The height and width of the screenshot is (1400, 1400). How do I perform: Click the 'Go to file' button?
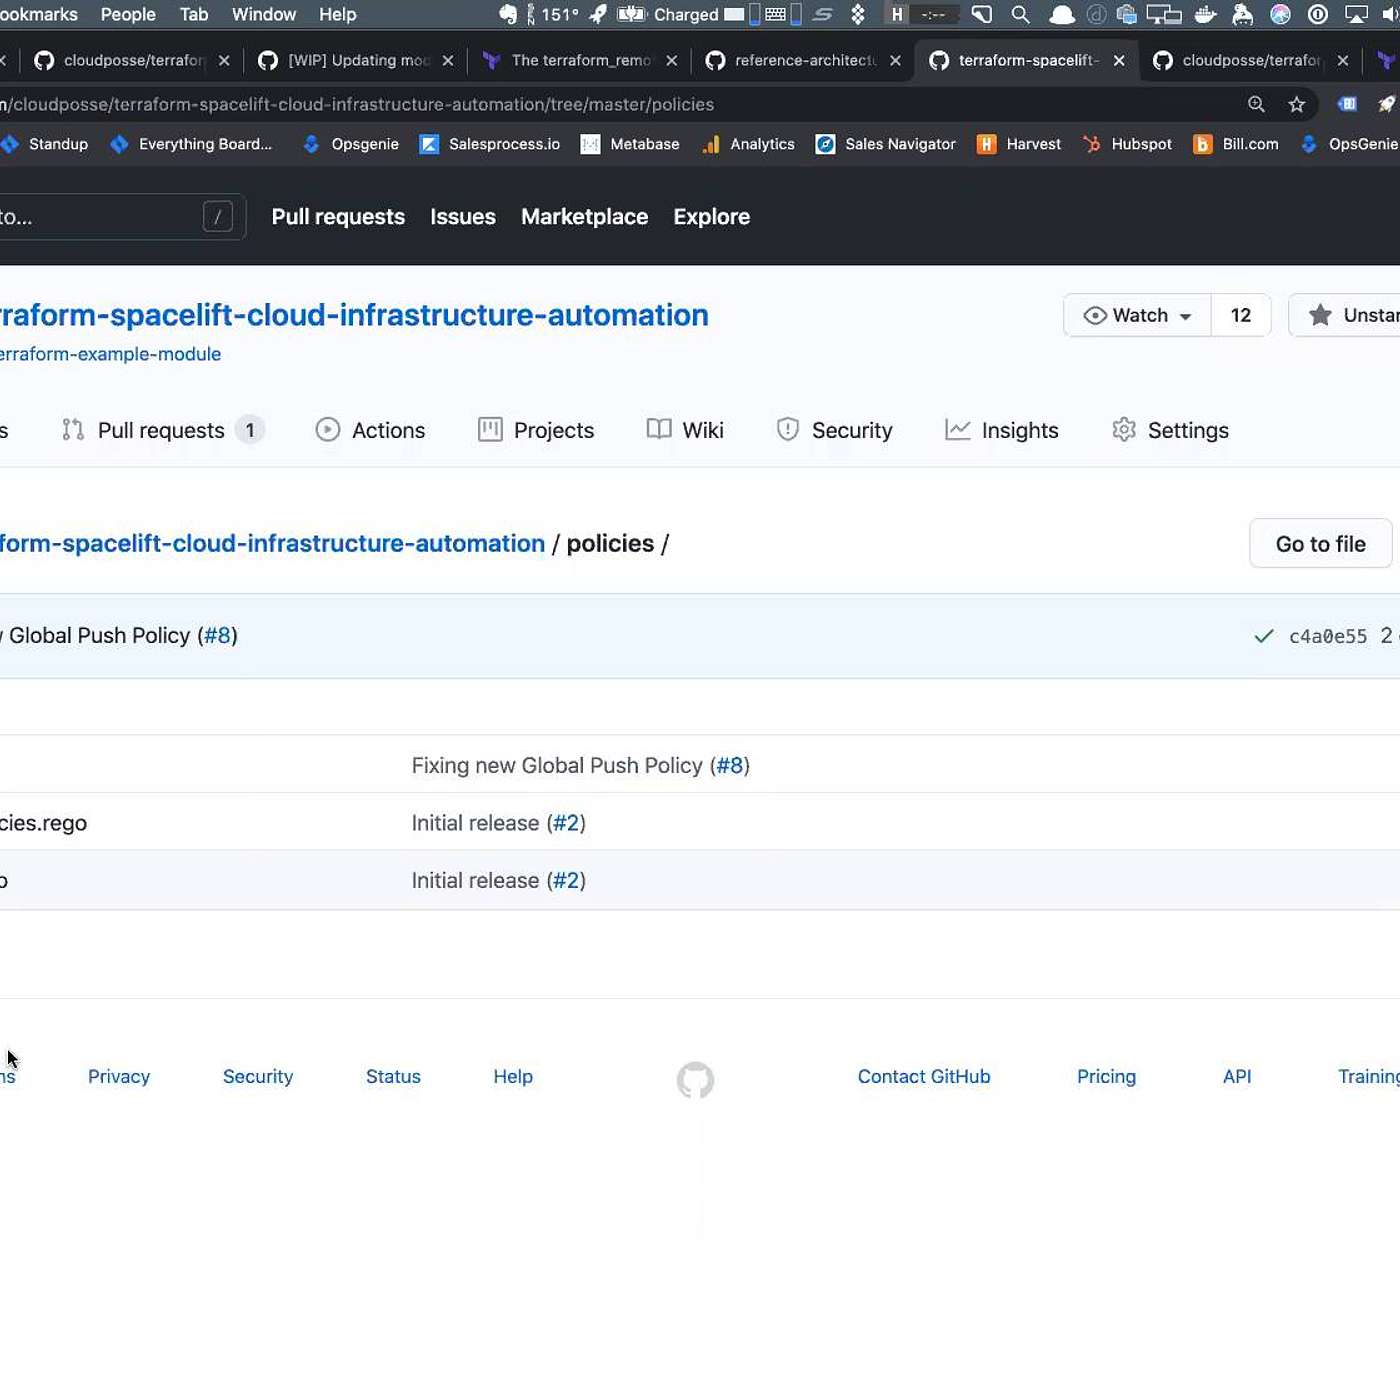[x=1321, y=544]
